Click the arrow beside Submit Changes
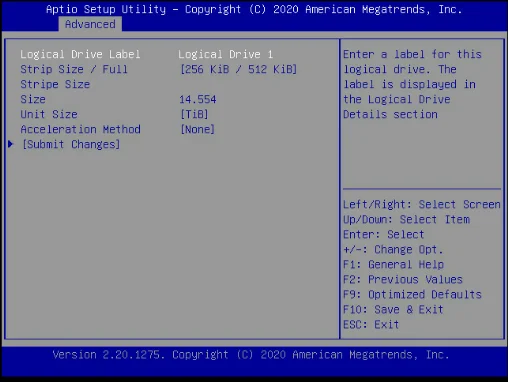 11,144
